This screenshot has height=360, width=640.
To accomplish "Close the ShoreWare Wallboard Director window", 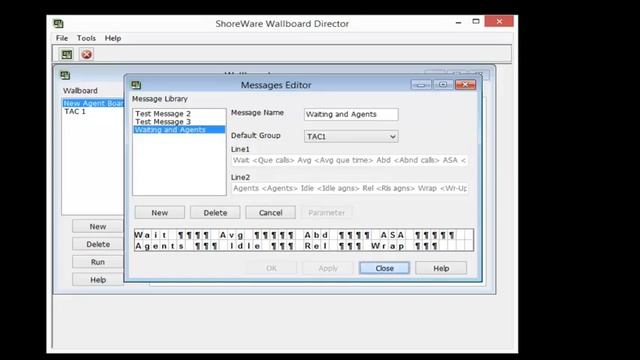I will (x=499, y=21).
